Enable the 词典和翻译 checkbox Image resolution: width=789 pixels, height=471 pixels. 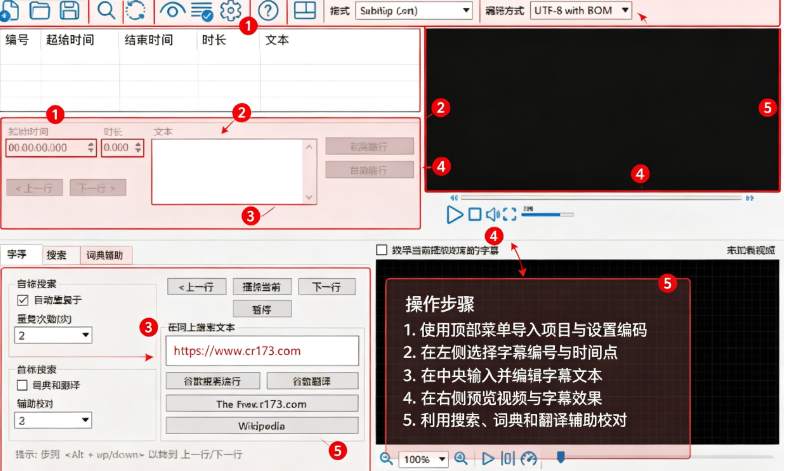22,385
